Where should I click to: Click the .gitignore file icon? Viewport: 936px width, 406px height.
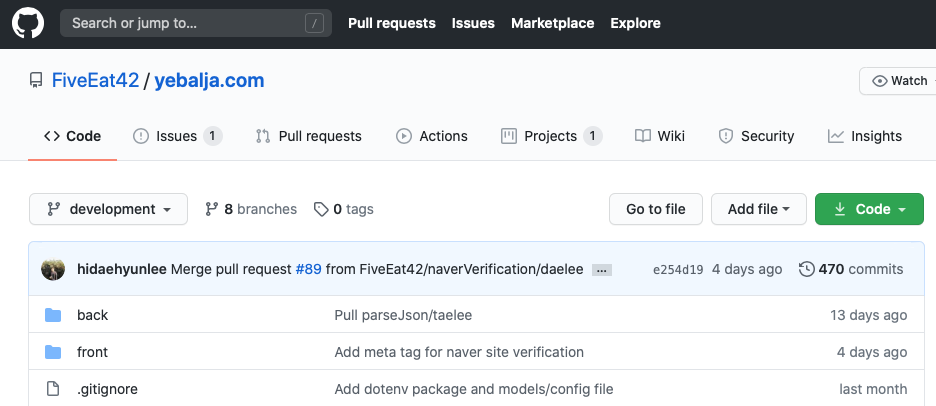click(53, 389)
